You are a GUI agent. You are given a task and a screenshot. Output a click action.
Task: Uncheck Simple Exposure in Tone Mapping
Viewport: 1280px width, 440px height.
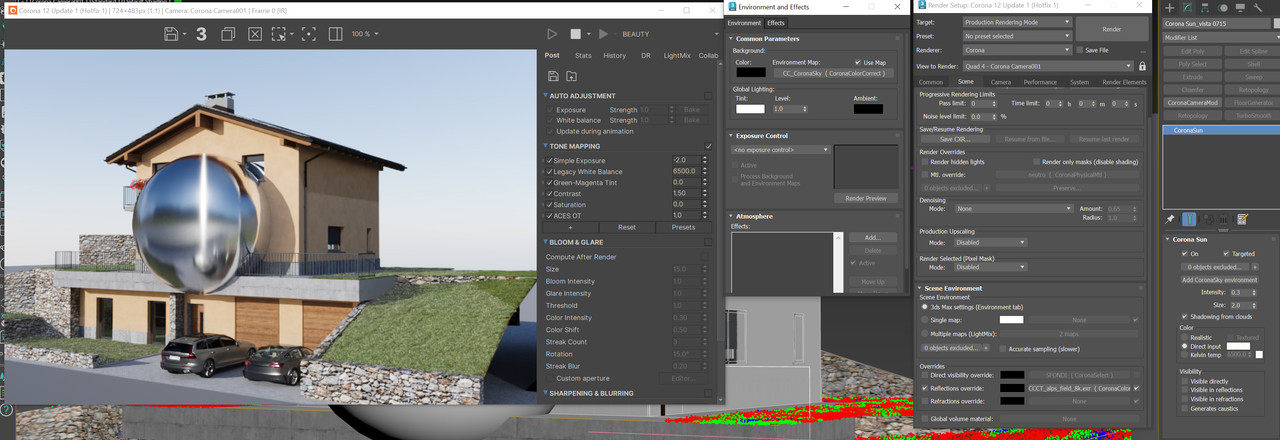pos(549,160)
